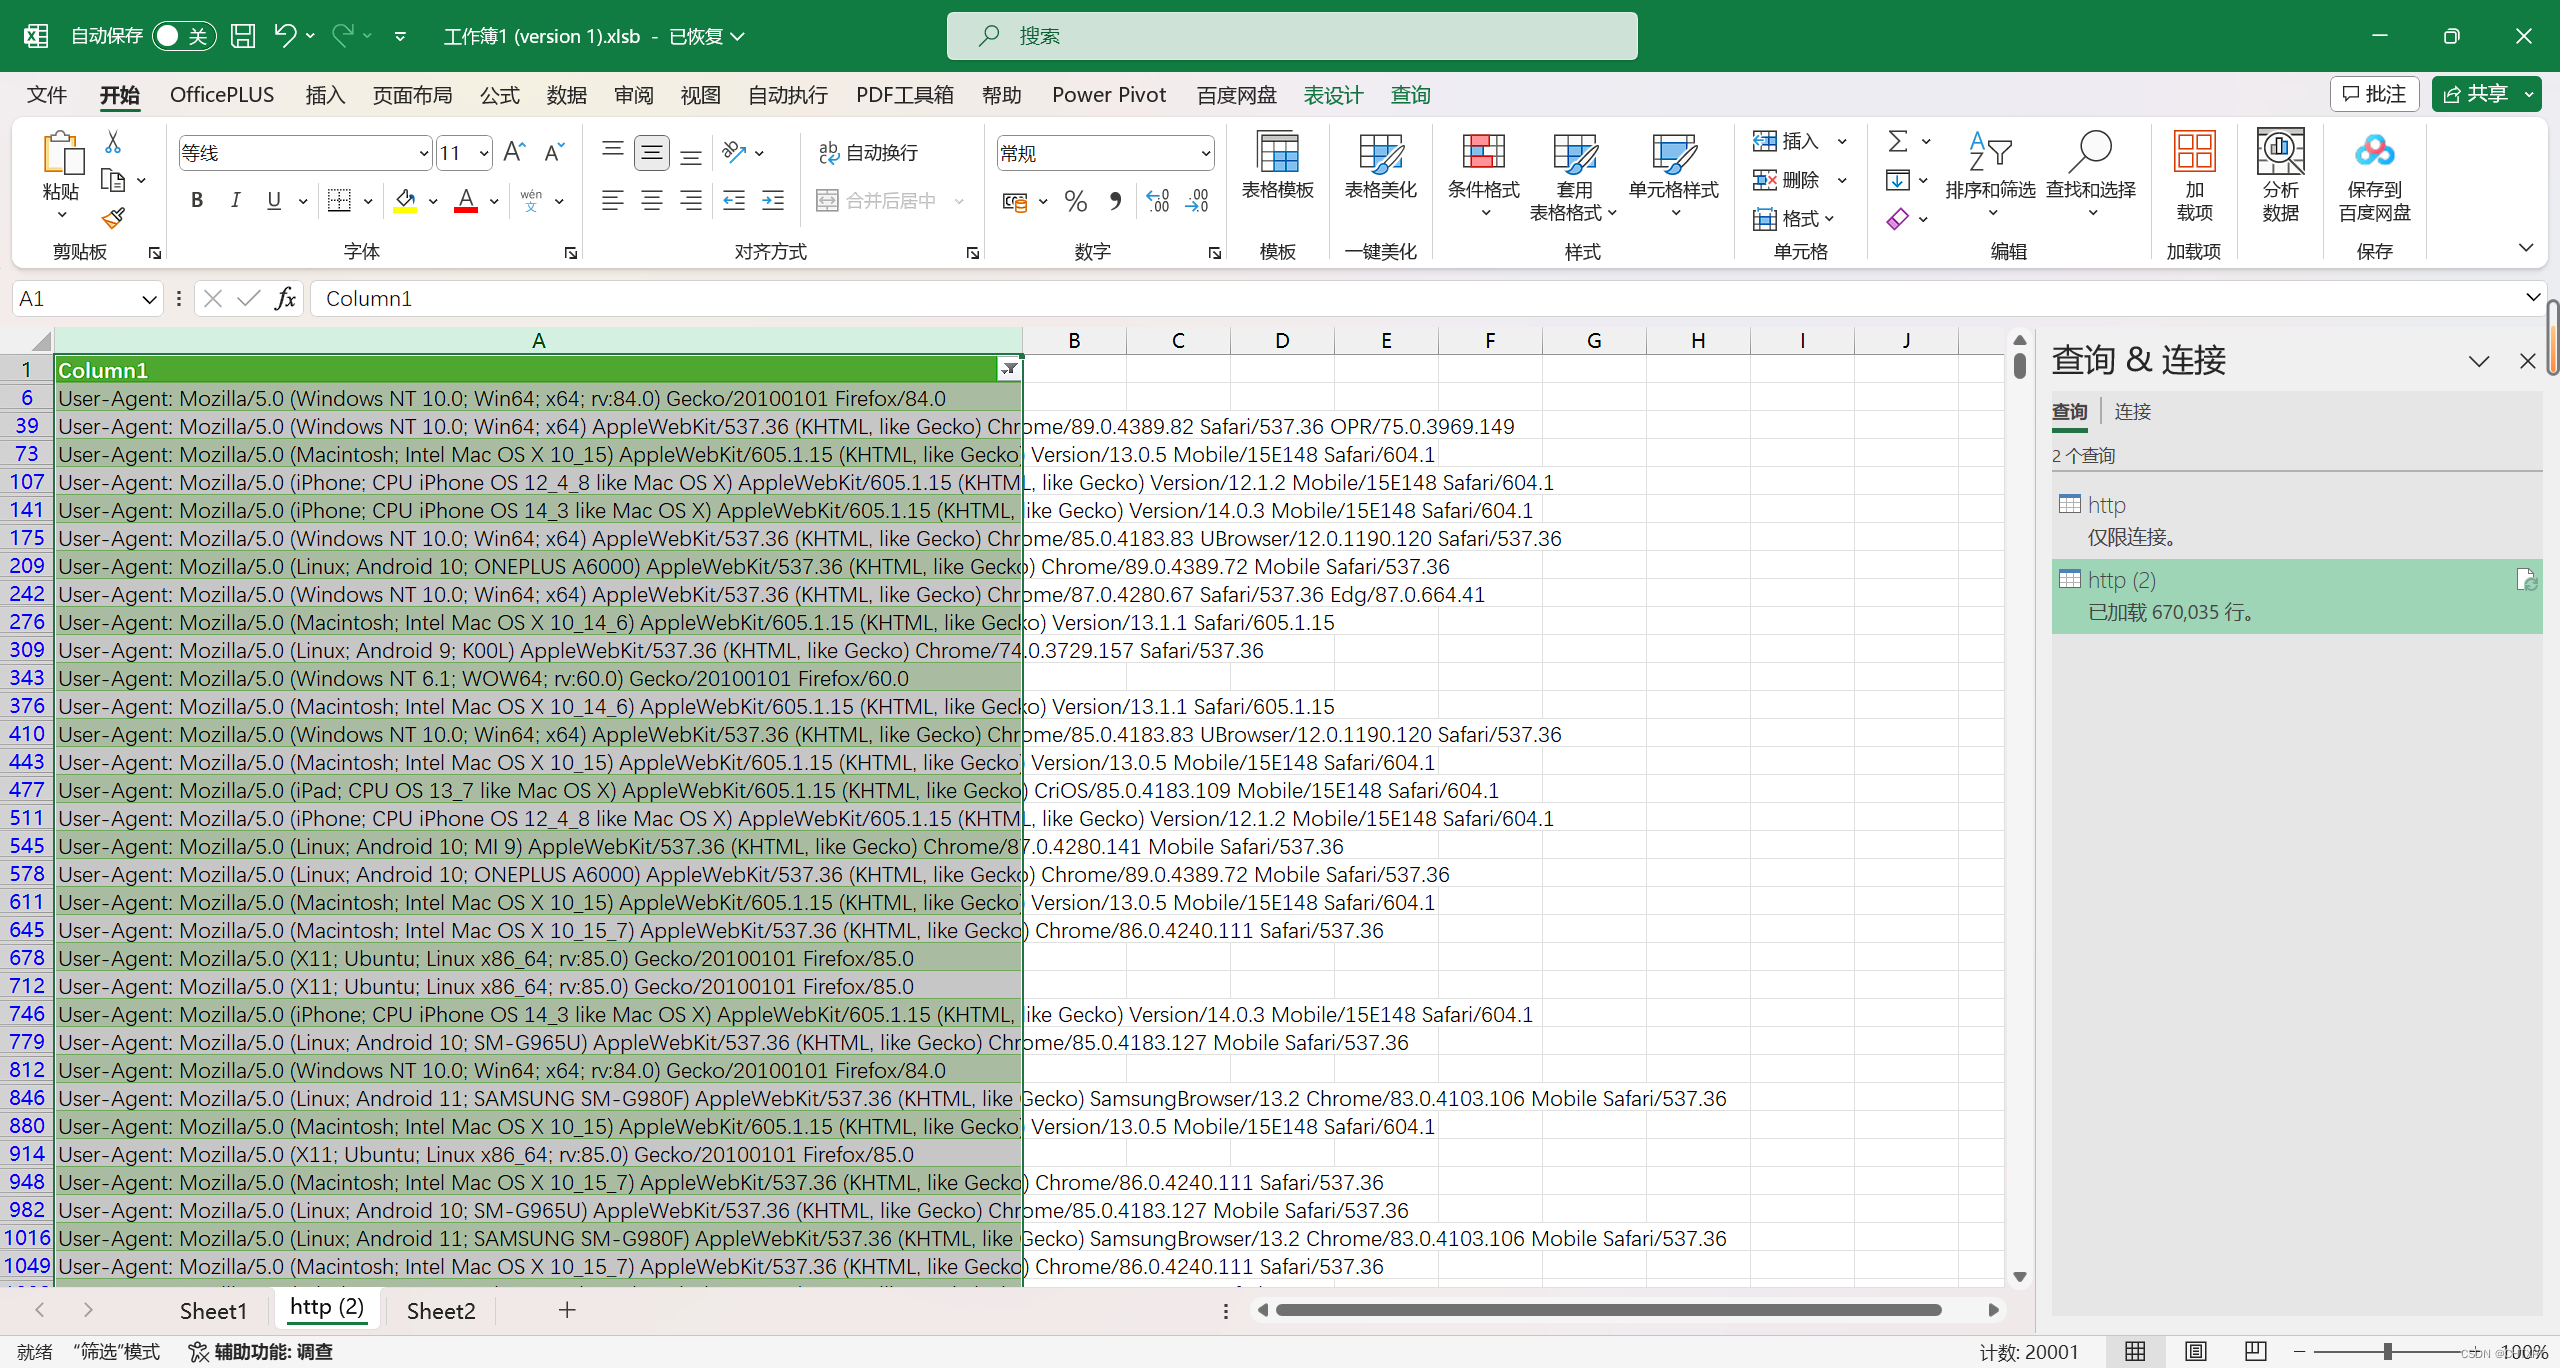Click the Share button (共享)
2560x1368 pixels.
tap(2475, 94)
